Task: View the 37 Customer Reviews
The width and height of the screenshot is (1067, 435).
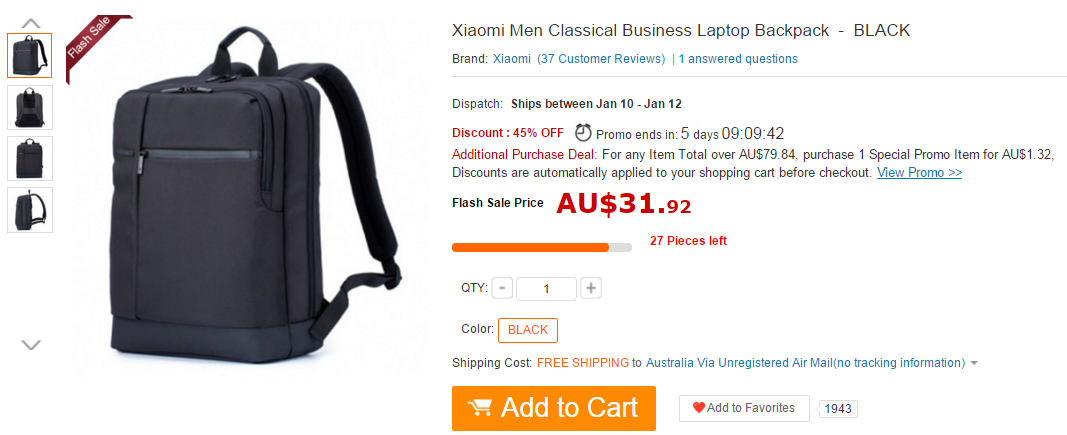Action: pyautogui.click(x=602, y=59)
